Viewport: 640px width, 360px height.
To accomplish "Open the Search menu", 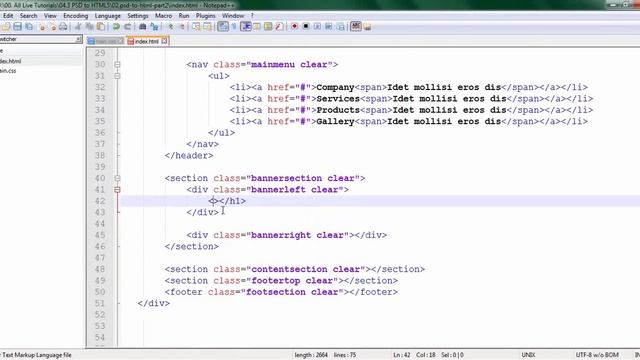I will [29, 16].
